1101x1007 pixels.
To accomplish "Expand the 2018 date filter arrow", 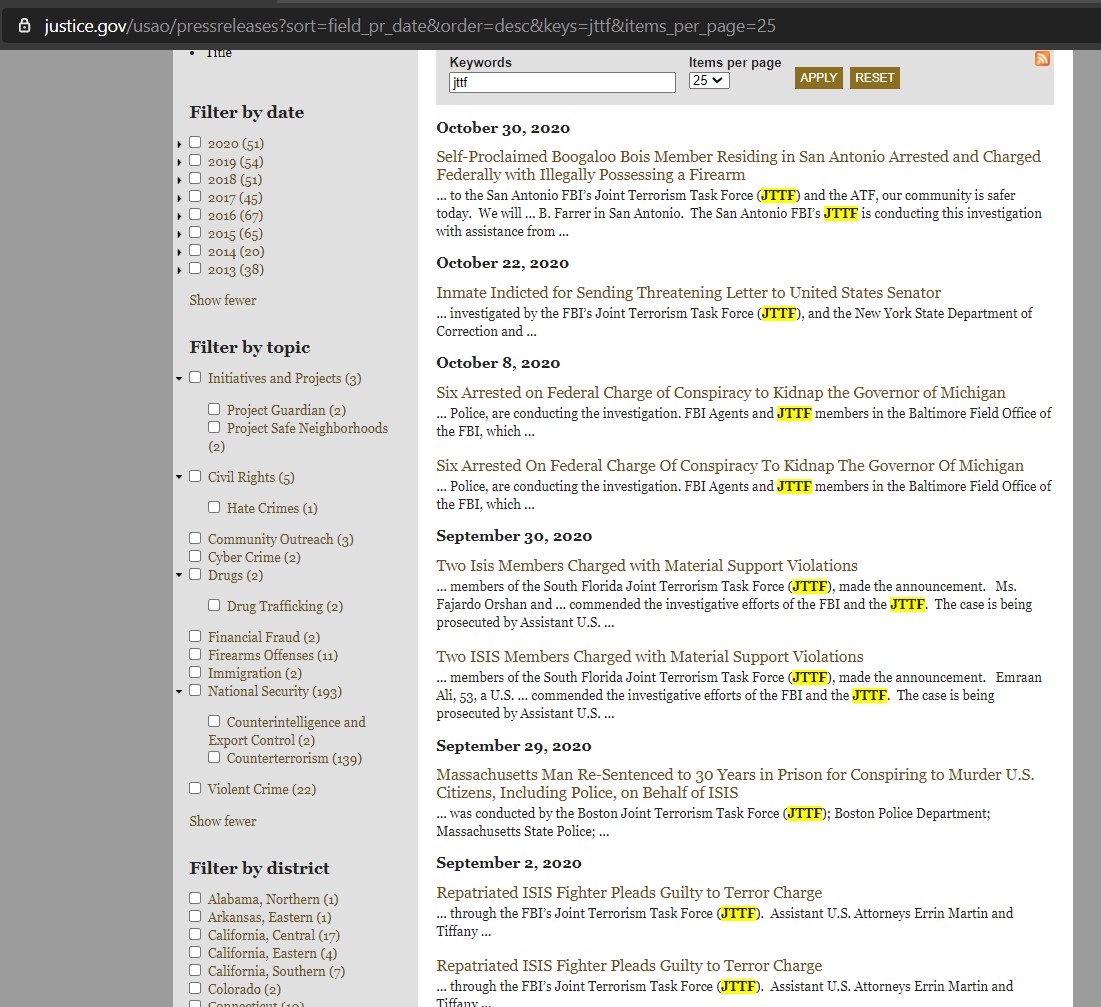I will [180, 180].
